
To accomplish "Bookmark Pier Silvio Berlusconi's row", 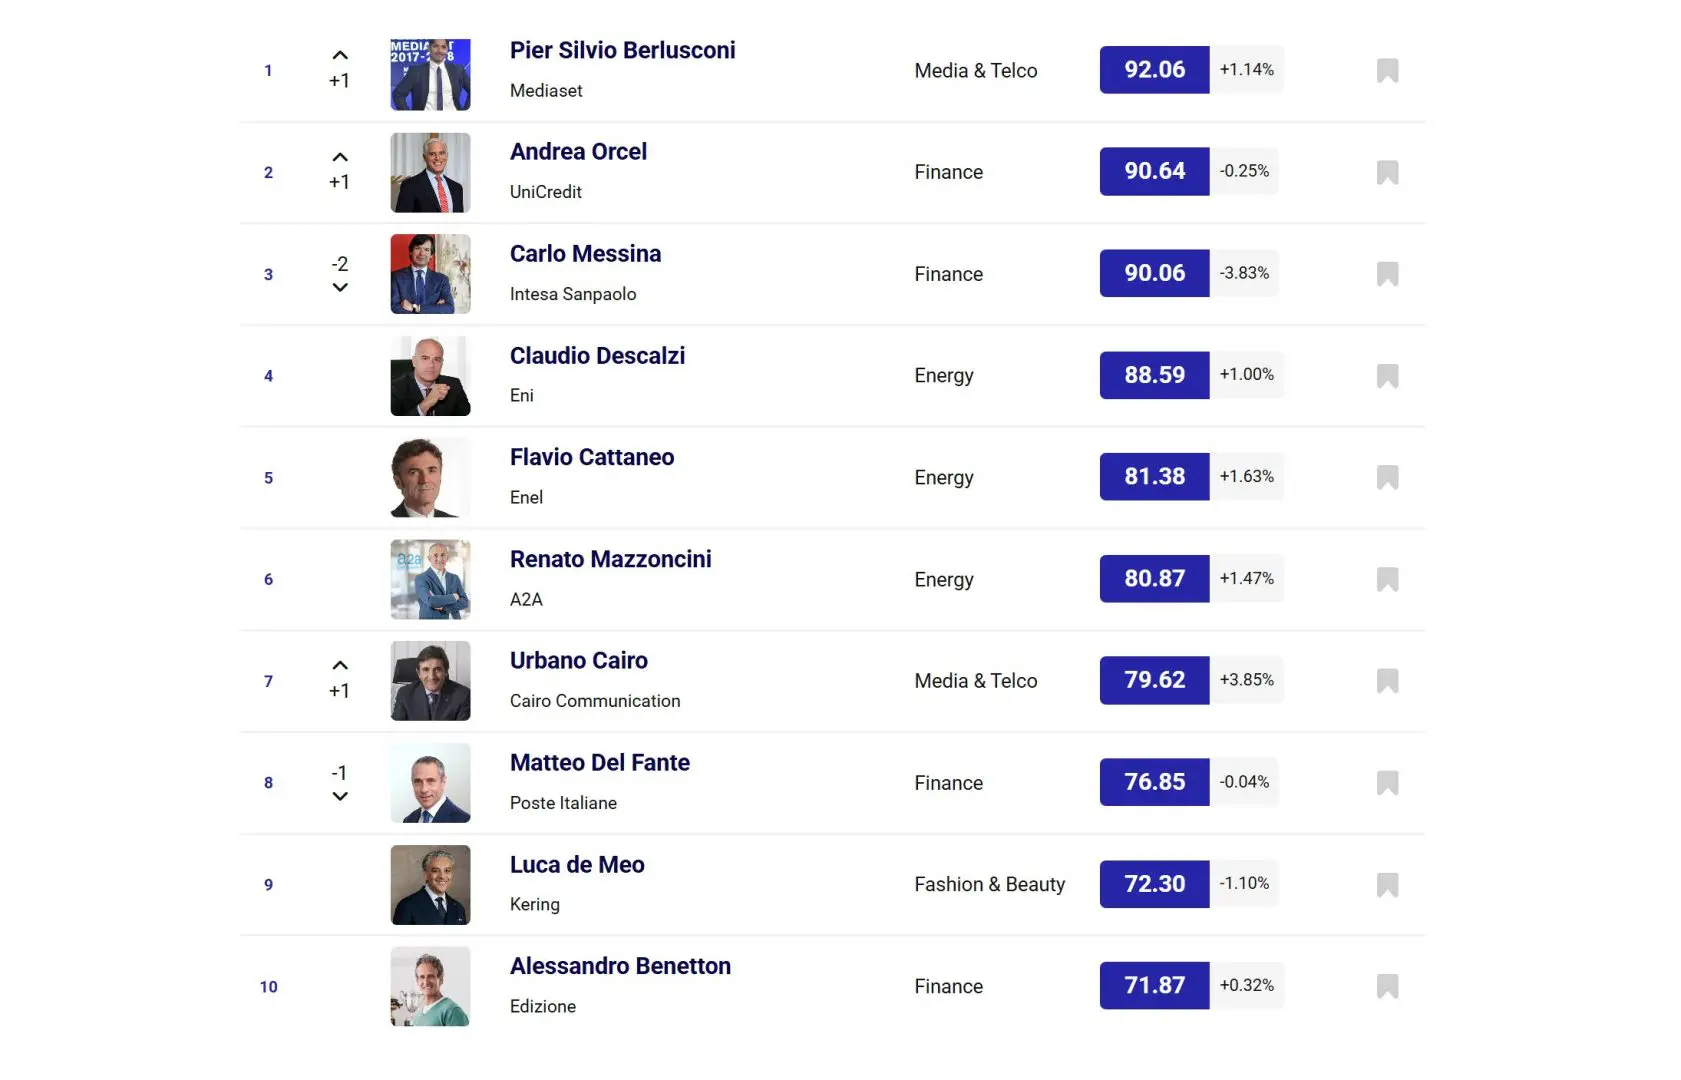I will (1387, 70).
